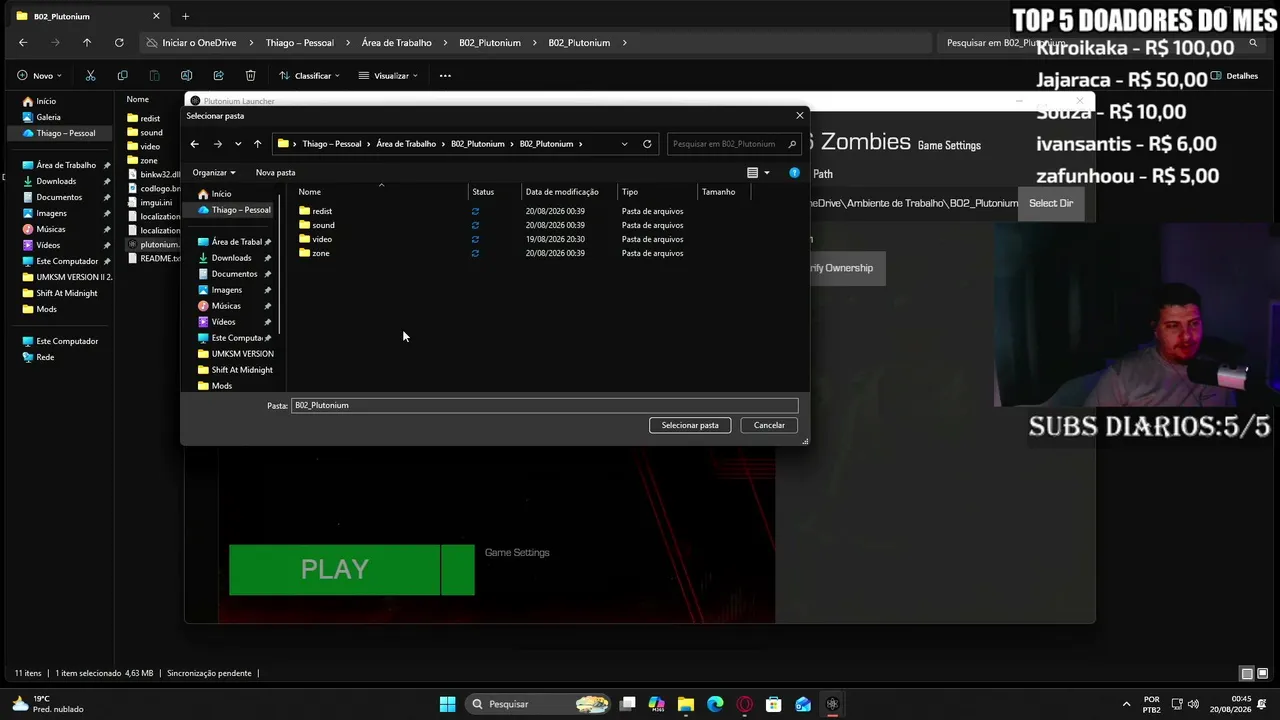This screenshot has width=1280, height=720.
Task: Click the Copy icon in File Explorer toolbar
Action: [122, 76]
